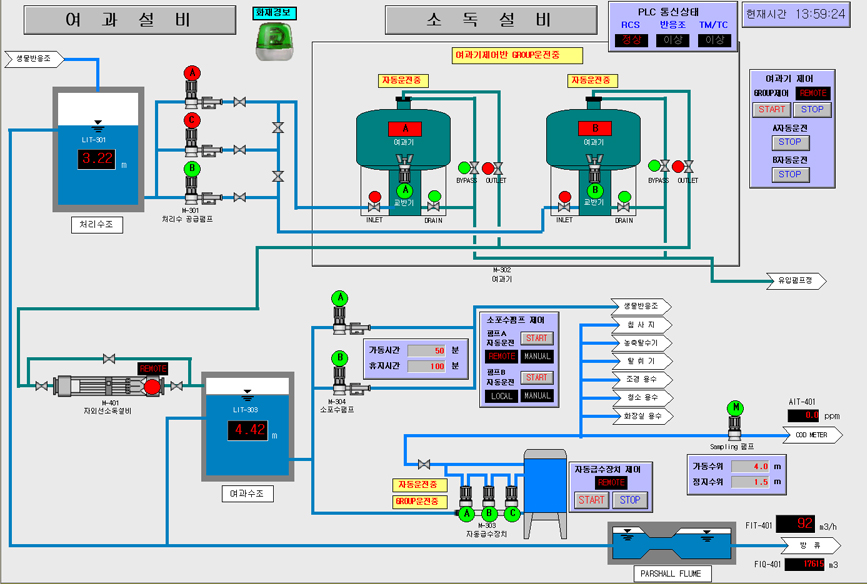
Task: Click the Sampling pump M icon
Action: 735,407
